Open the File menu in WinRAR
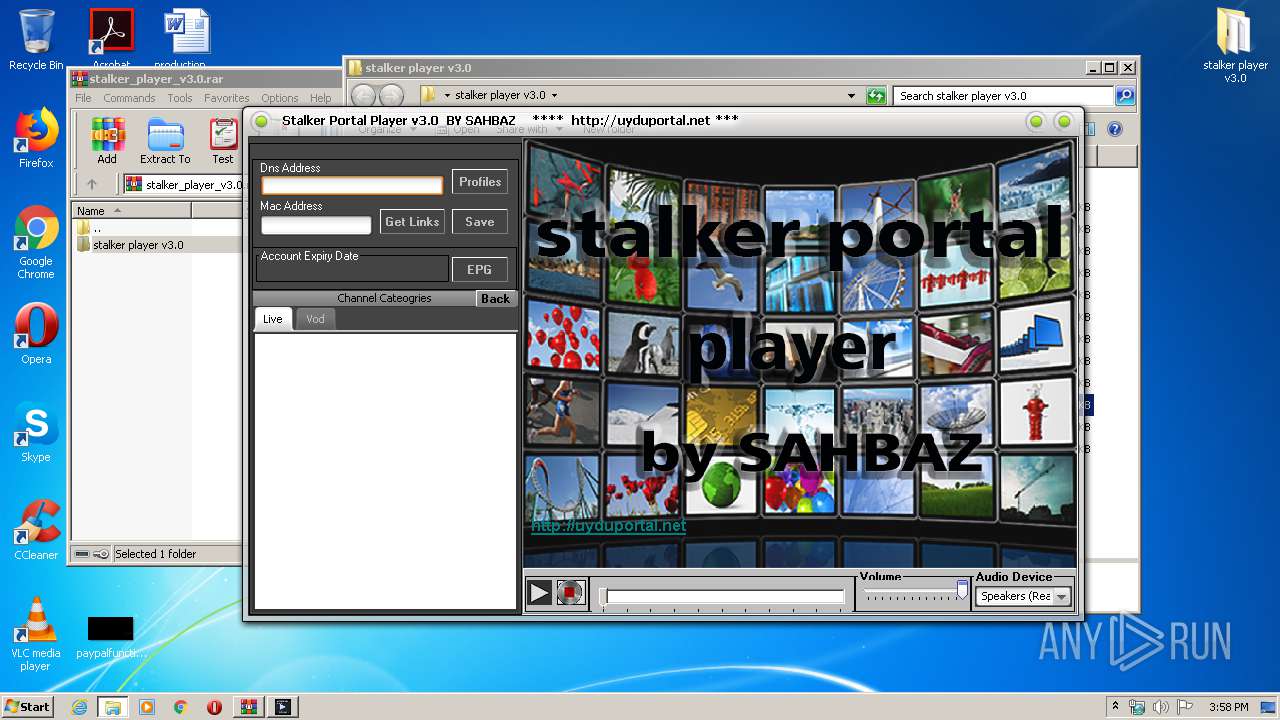 pos(83,98)
